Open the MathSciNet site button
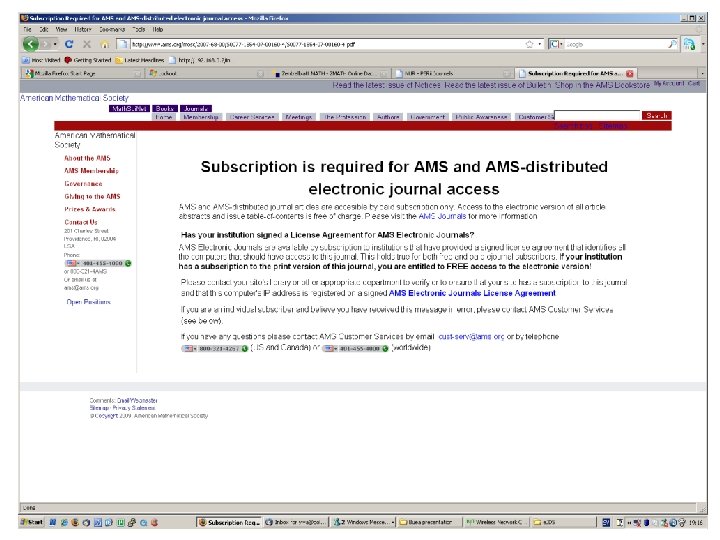Screen dimensions: 720x540 tap(129, 108)
